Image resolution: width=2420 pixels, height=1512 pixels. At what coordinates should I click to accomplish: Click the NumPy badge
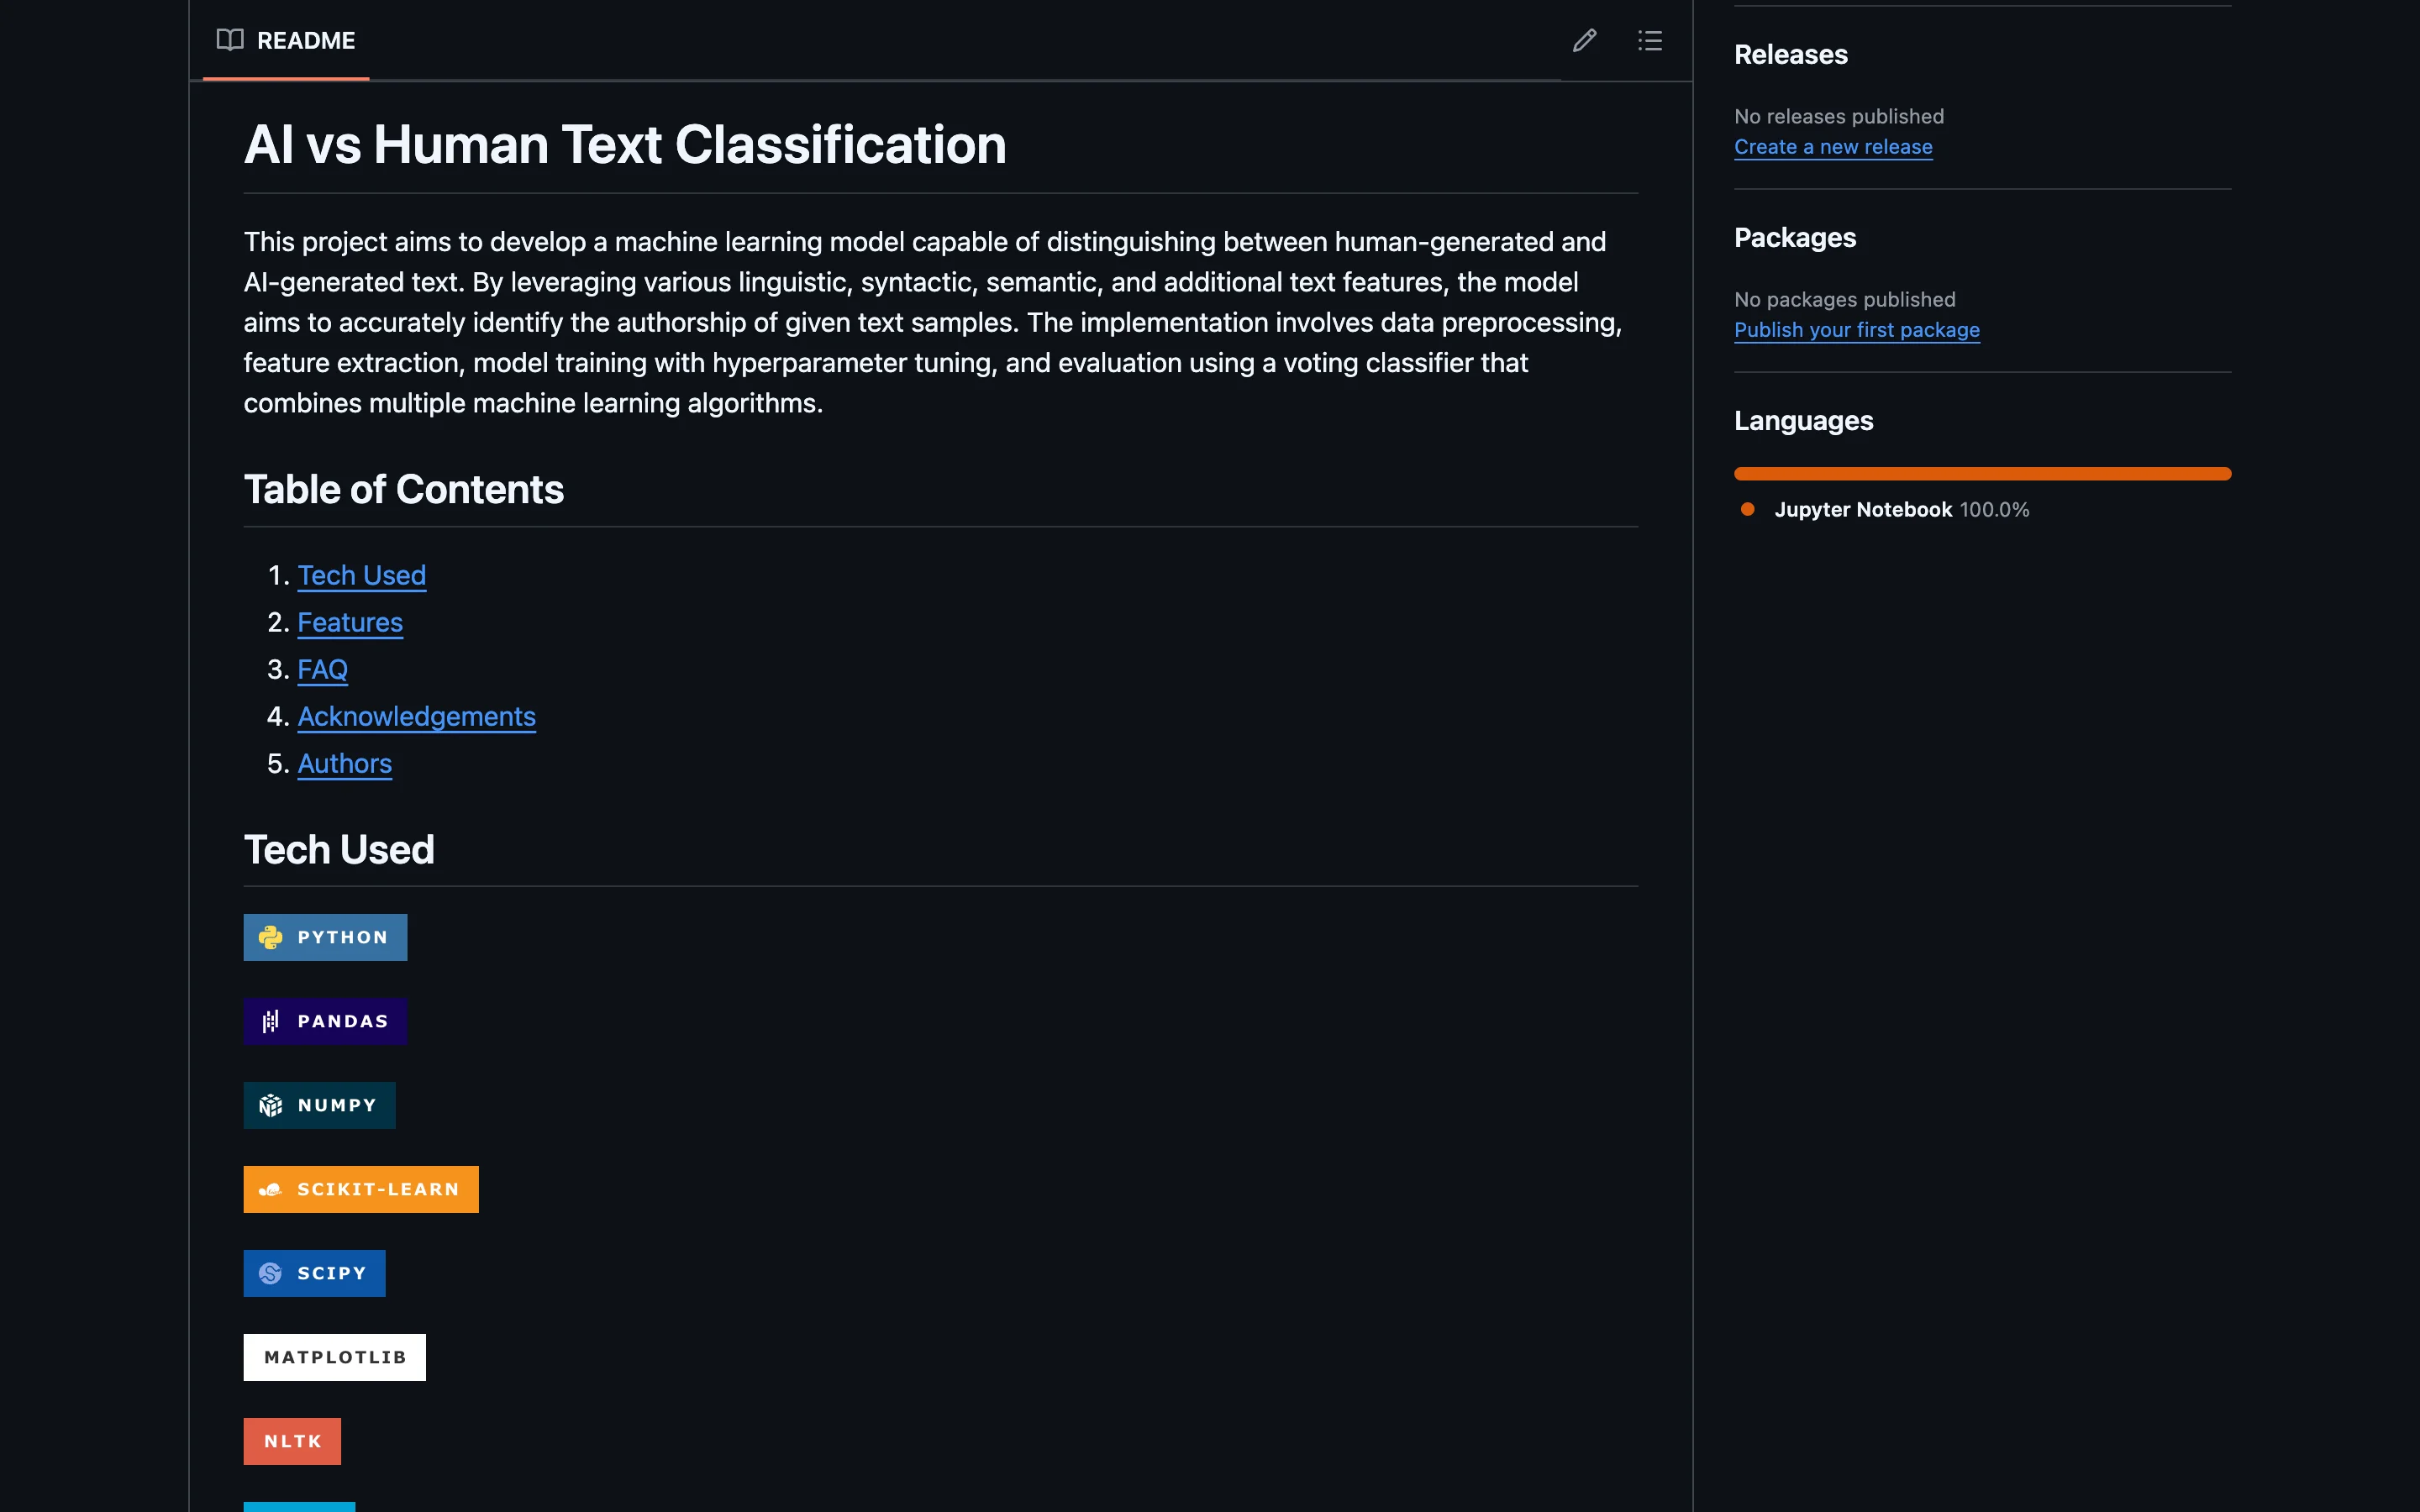319,1105
